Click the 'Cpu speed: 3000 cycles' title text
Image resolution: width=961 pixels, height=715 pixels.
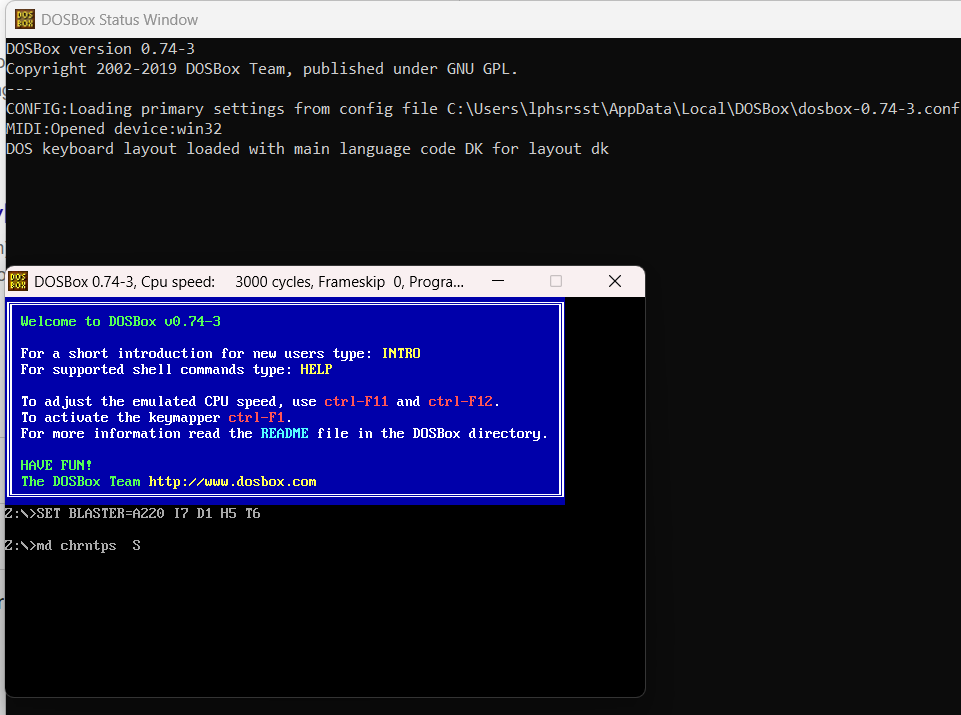pyautogui.click(x=227, y=282)
